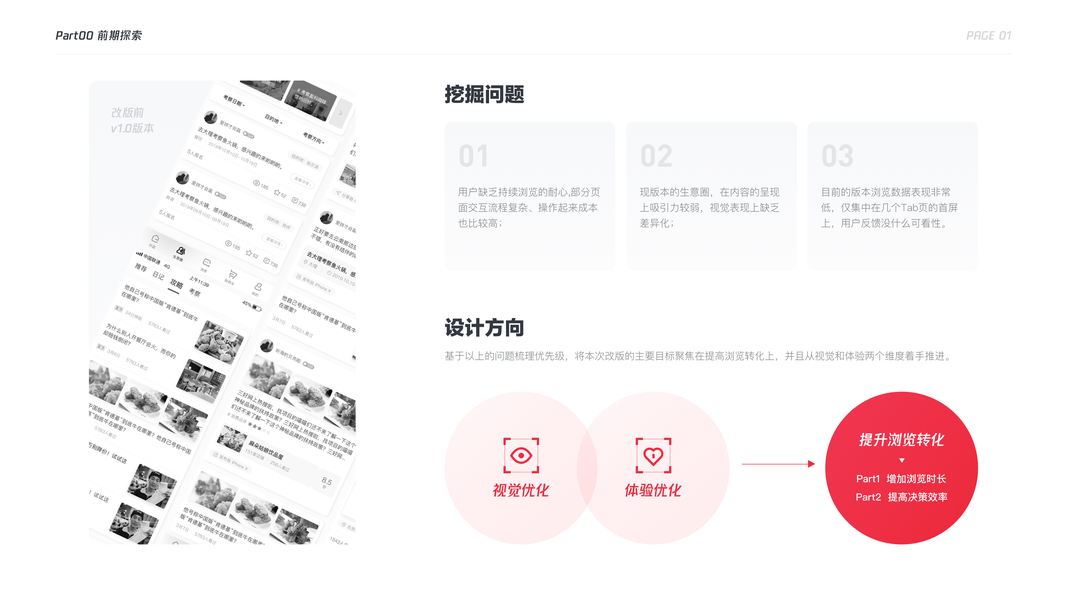Select the underlined 攻略 tab in mockup
The image size is (1067, 600).
coord(177,284)
